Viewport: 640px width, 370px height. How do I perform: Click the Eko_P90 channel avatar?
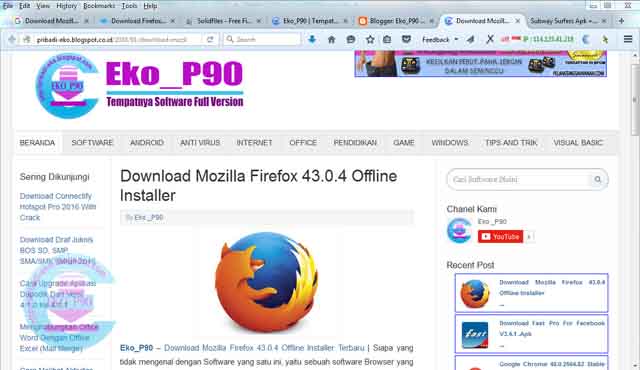[x=460, y=230]
